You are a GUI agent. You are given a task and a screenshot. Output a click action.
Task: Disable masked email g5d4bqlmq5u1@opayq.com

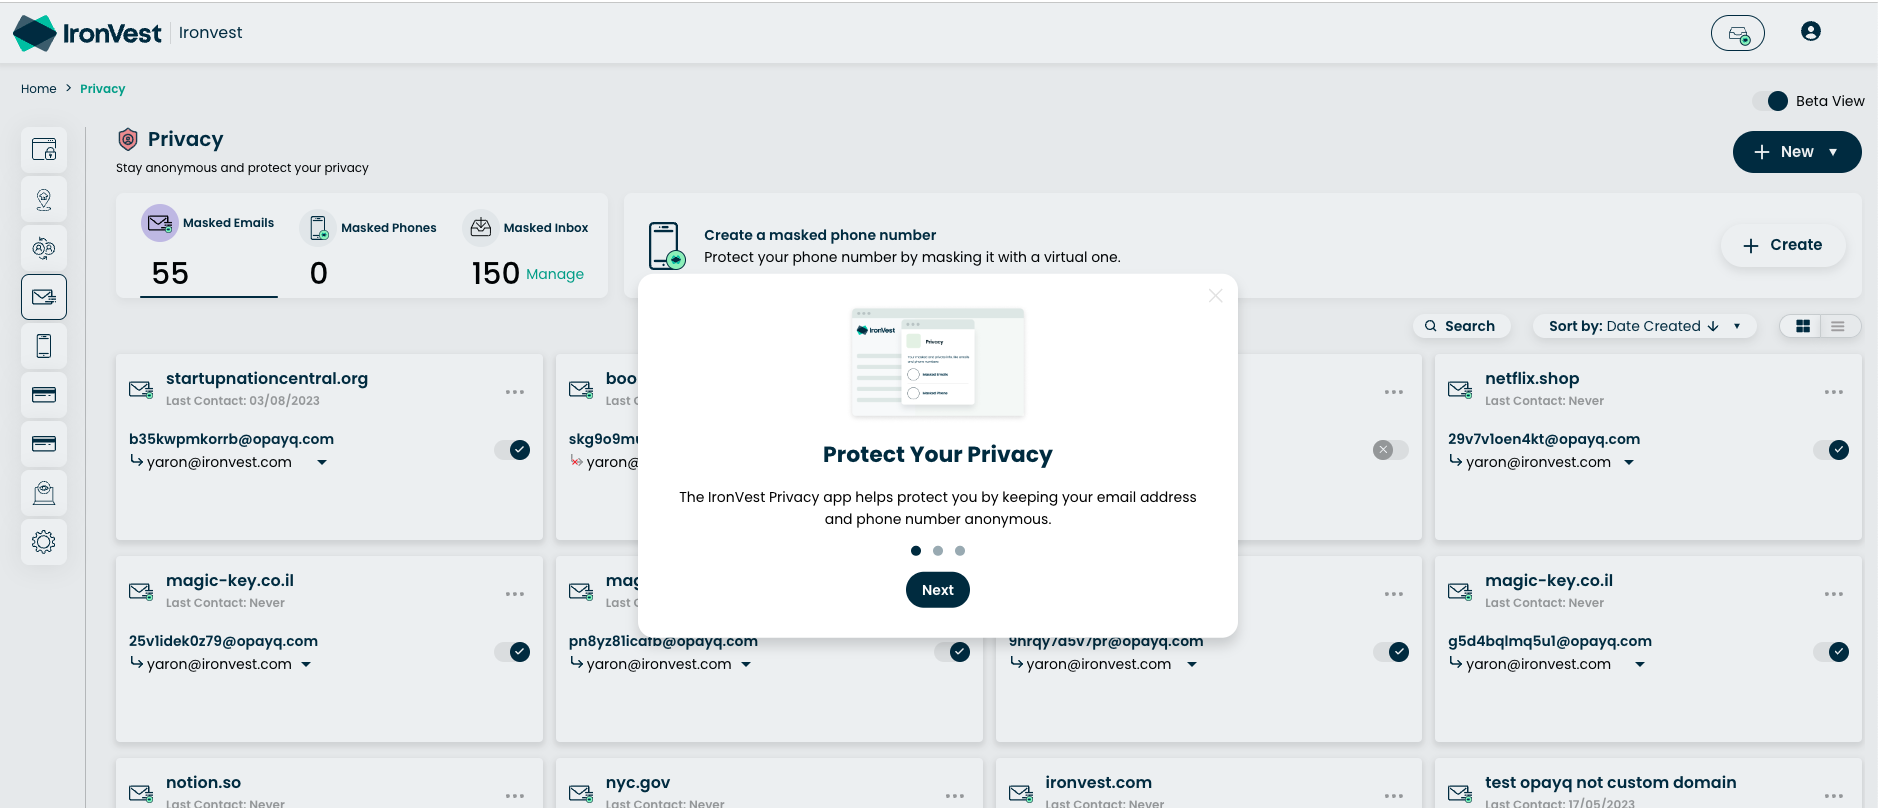click(1831, 652)
